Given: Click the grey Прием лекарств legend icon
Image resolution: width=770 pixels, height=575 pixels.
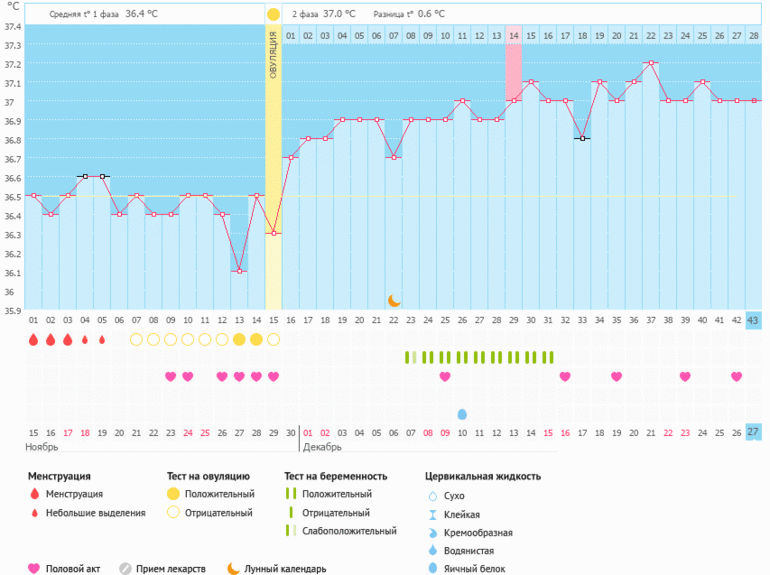Looking at the screenshot, I should [x=125, y=568].
